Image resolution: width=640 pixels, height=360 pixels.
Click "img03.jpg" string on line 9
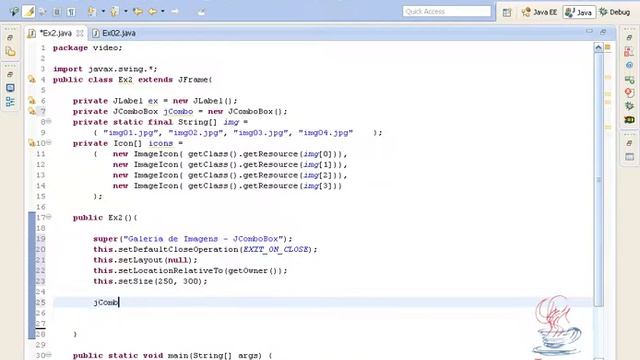coord(262,133)
